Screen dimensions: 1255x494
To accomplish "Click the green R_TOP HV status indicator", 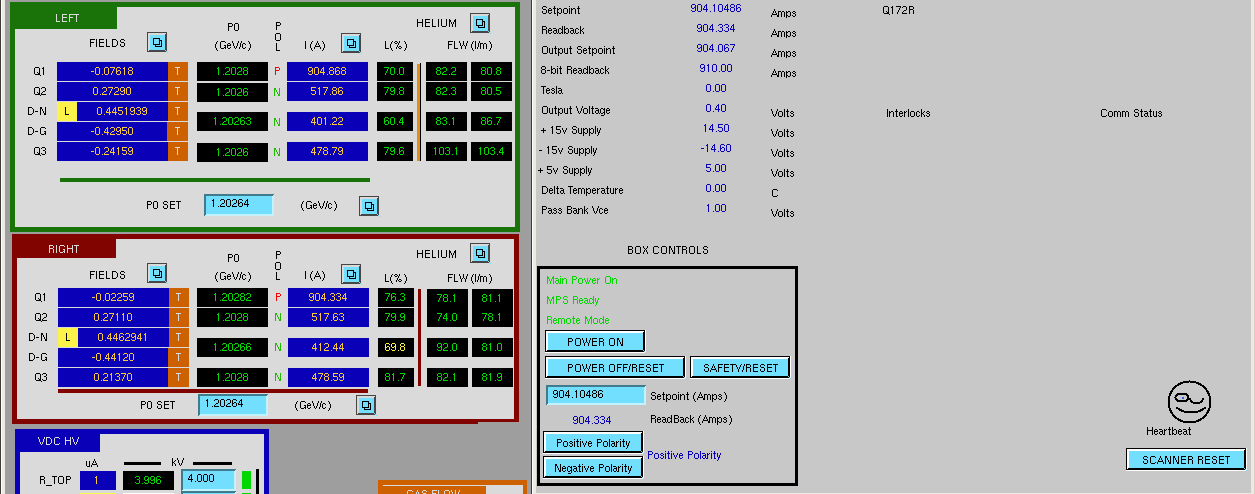I will tap(246, 480).
